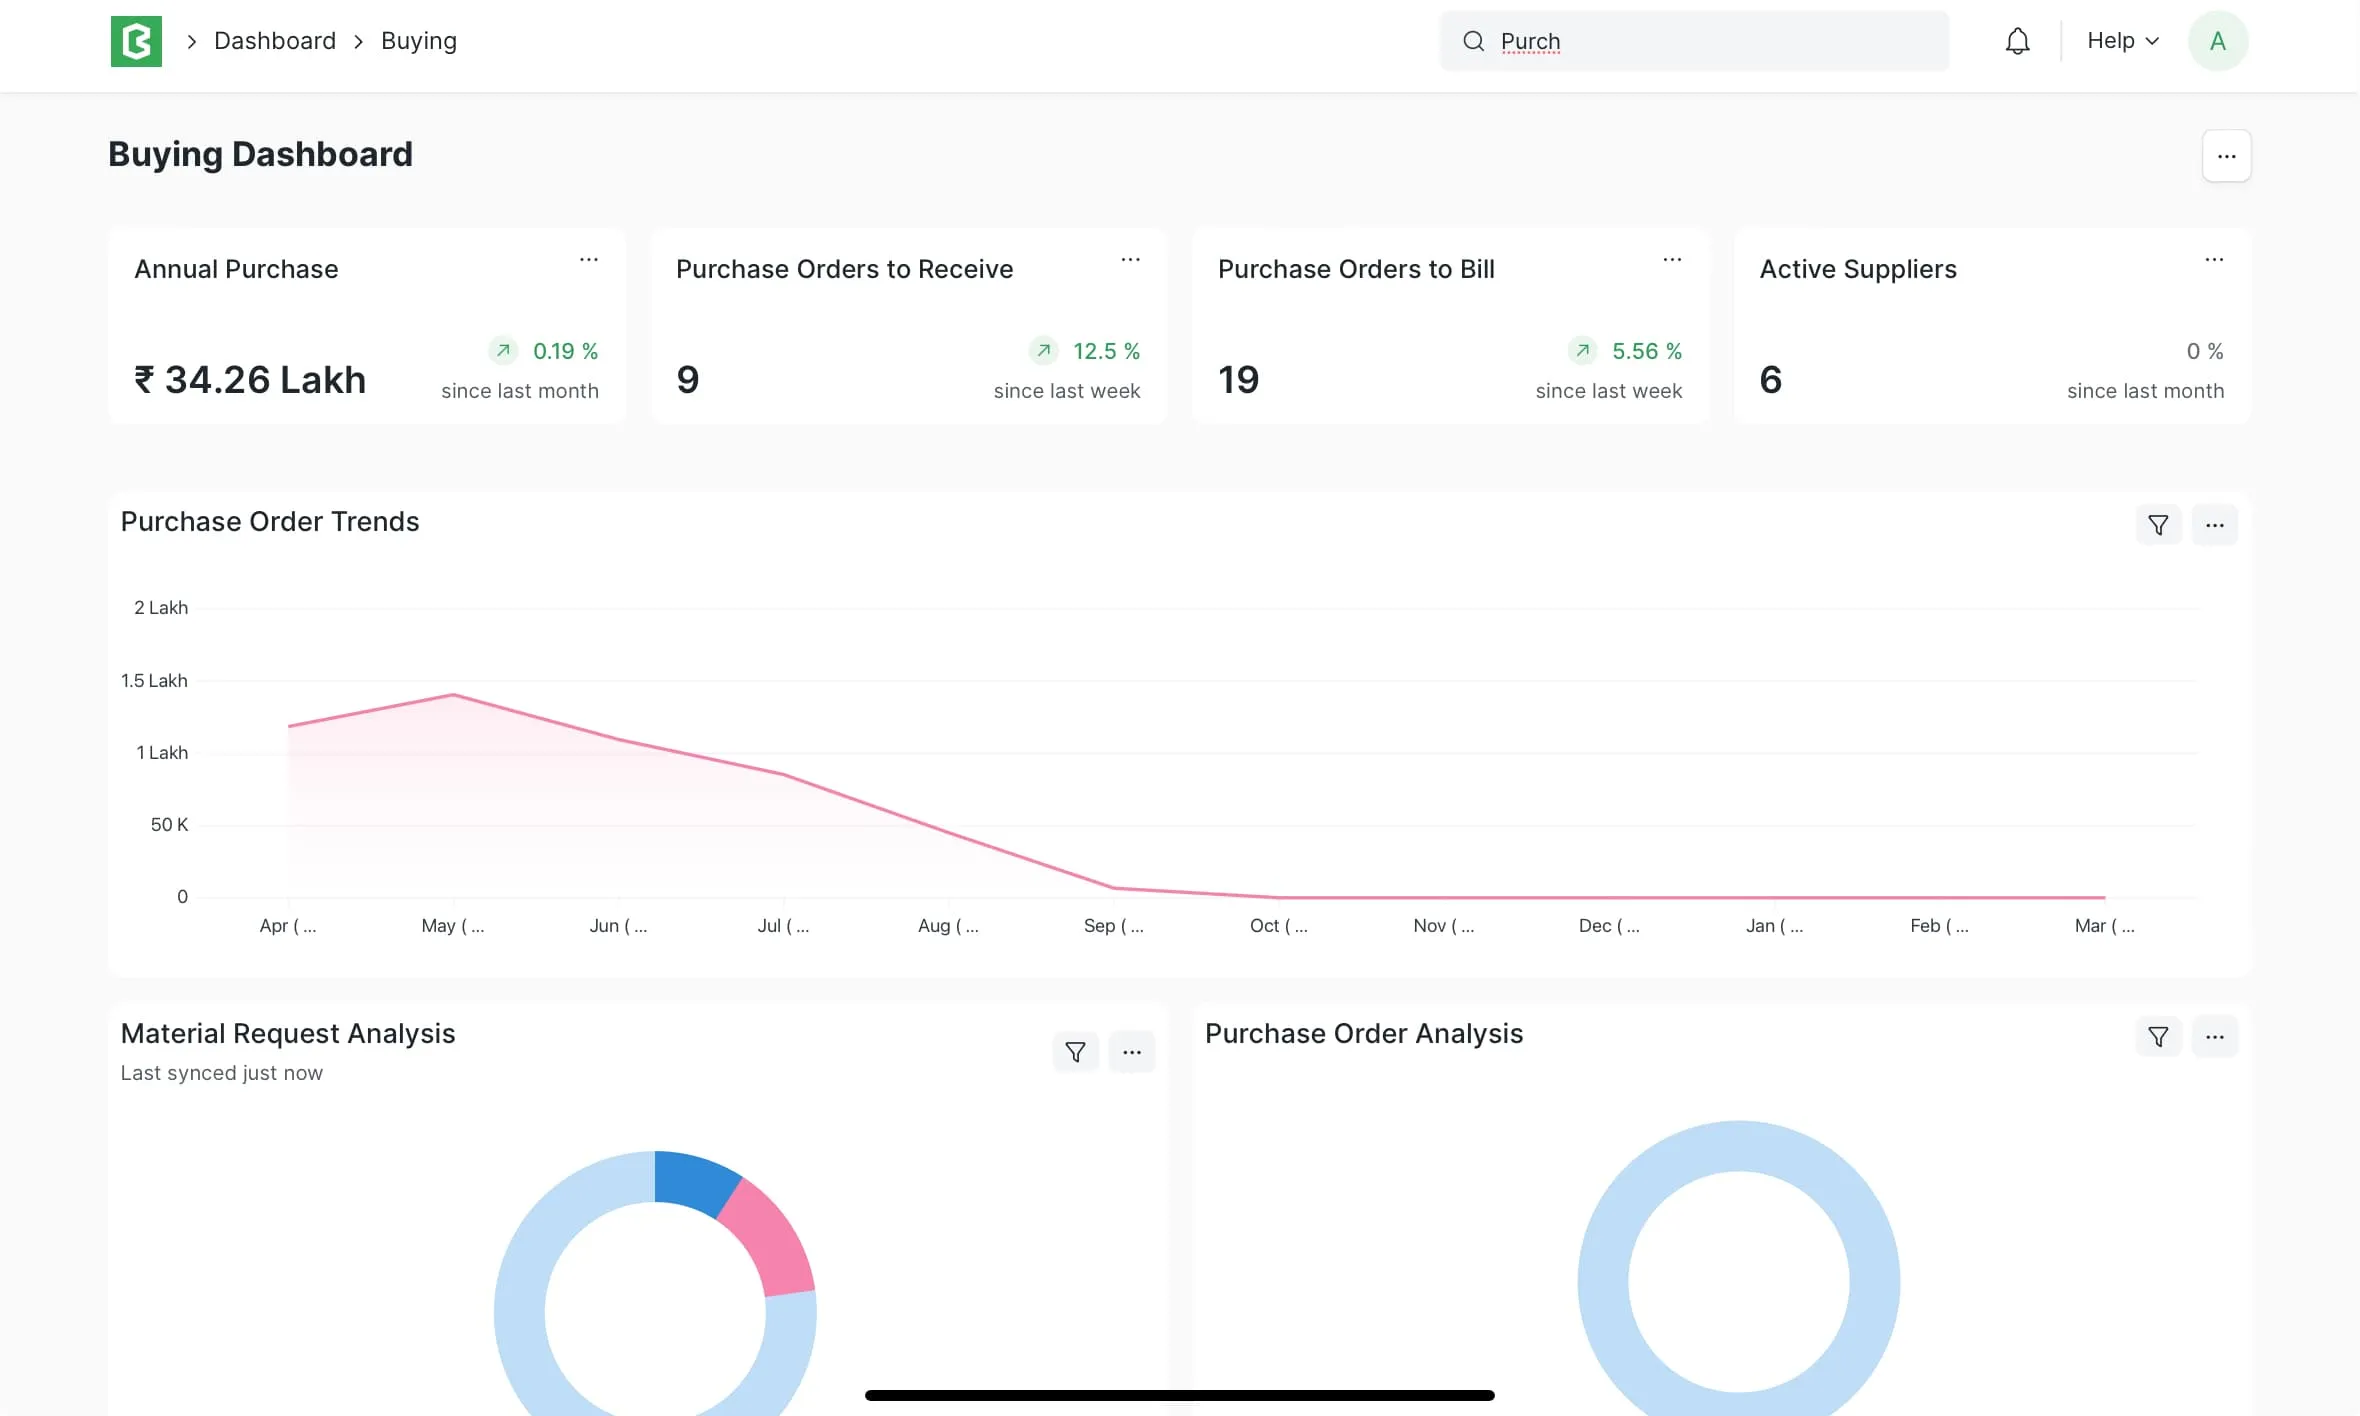Go to Dashboard breadcrumb
Screen dimensions: 2360x1416
pyautogui.click(x=275, y=41)
